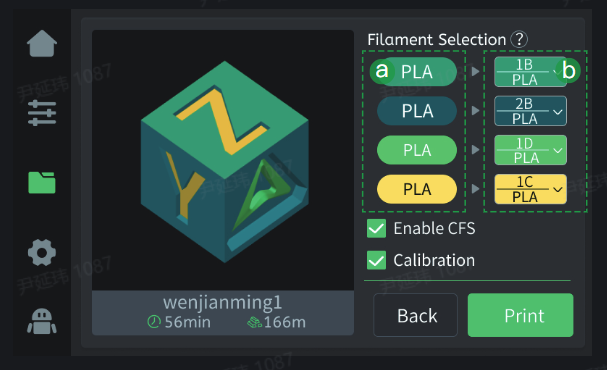Click the Back button

[x=415, y=315]
